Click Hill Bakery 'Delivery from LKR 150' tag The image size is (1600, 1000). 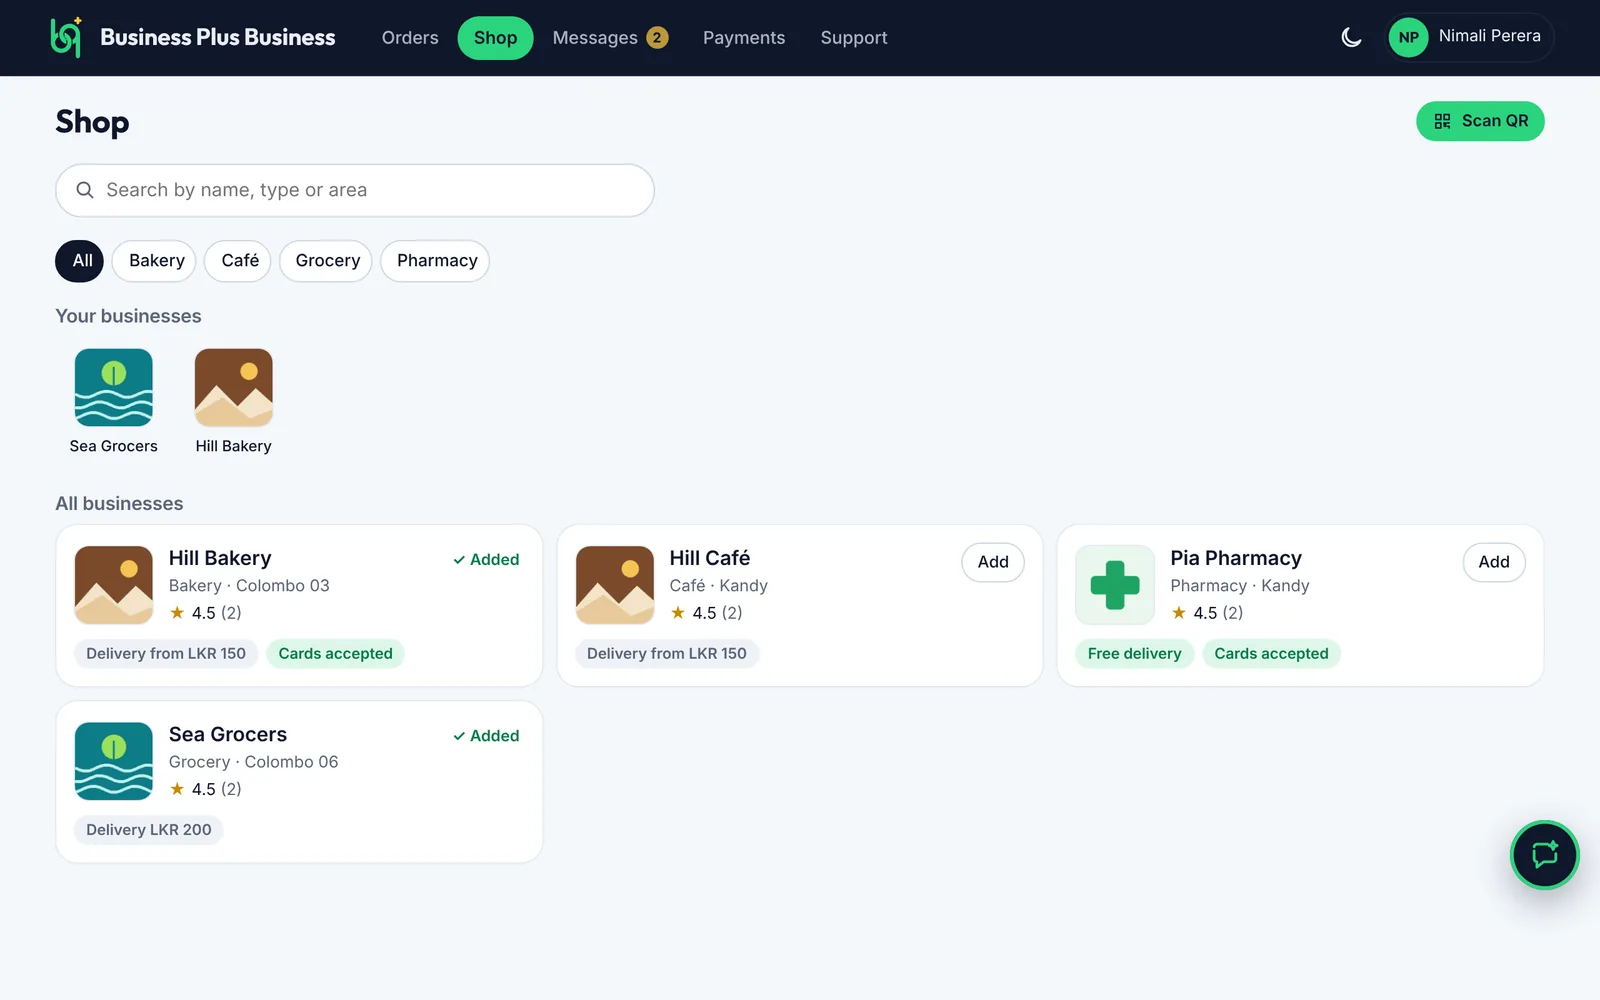(166, 654)
